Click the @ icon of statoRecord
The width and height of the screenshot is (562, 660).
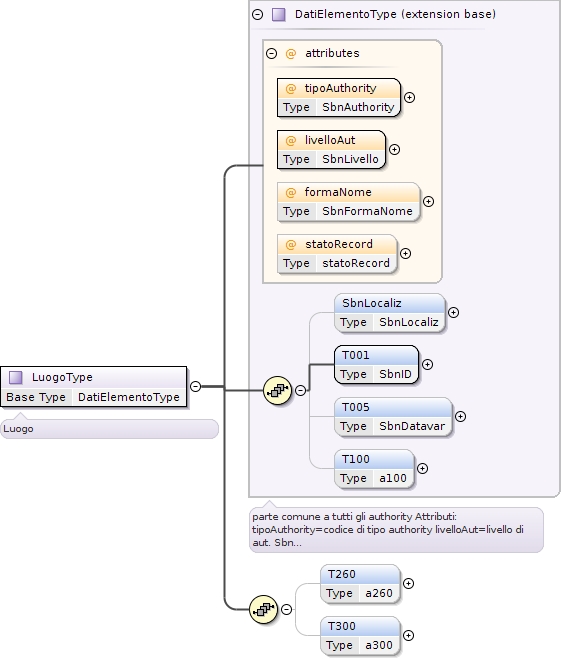pos(290,245)
